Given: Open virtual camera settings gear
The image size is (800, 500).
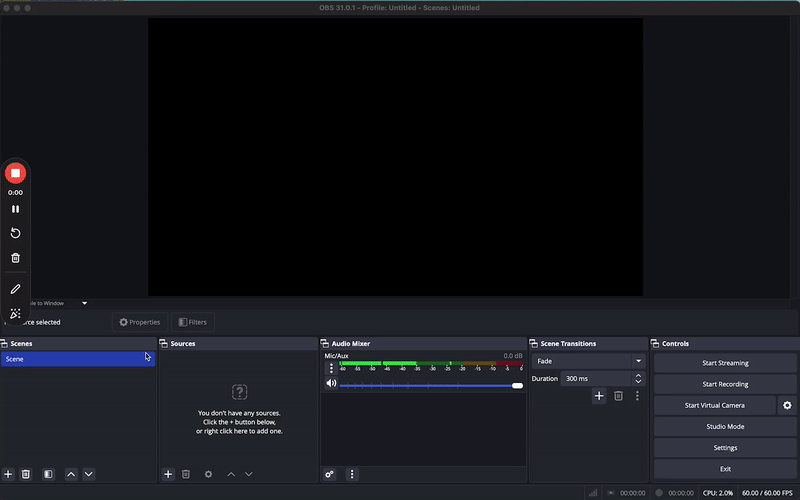Looking at the screenshot, I should pyautogui.click(x=787, y=405).
